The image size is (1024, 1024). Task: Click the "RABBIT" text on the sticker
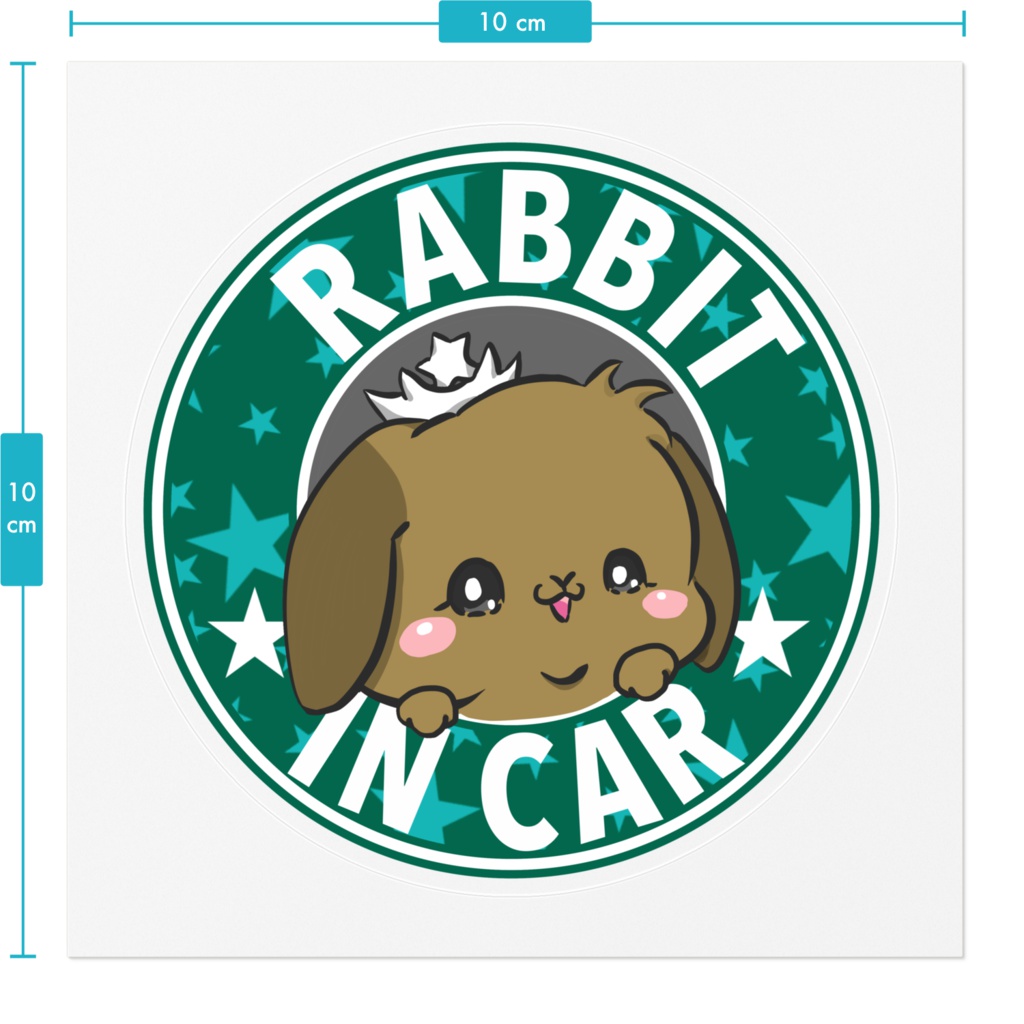pos(537,280)
